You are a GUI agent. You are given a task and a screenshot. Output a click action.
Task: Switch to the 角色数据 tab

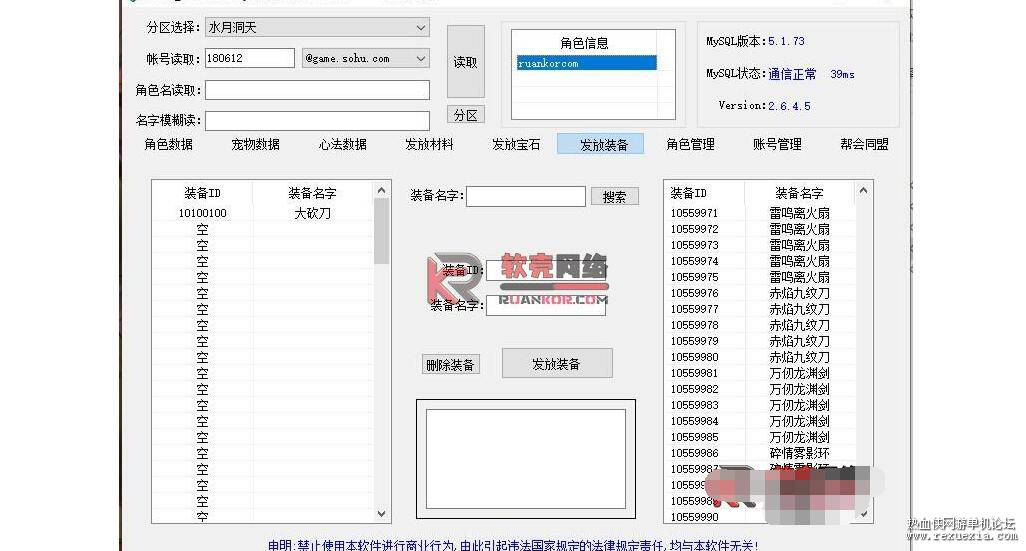tap(169, 144)
